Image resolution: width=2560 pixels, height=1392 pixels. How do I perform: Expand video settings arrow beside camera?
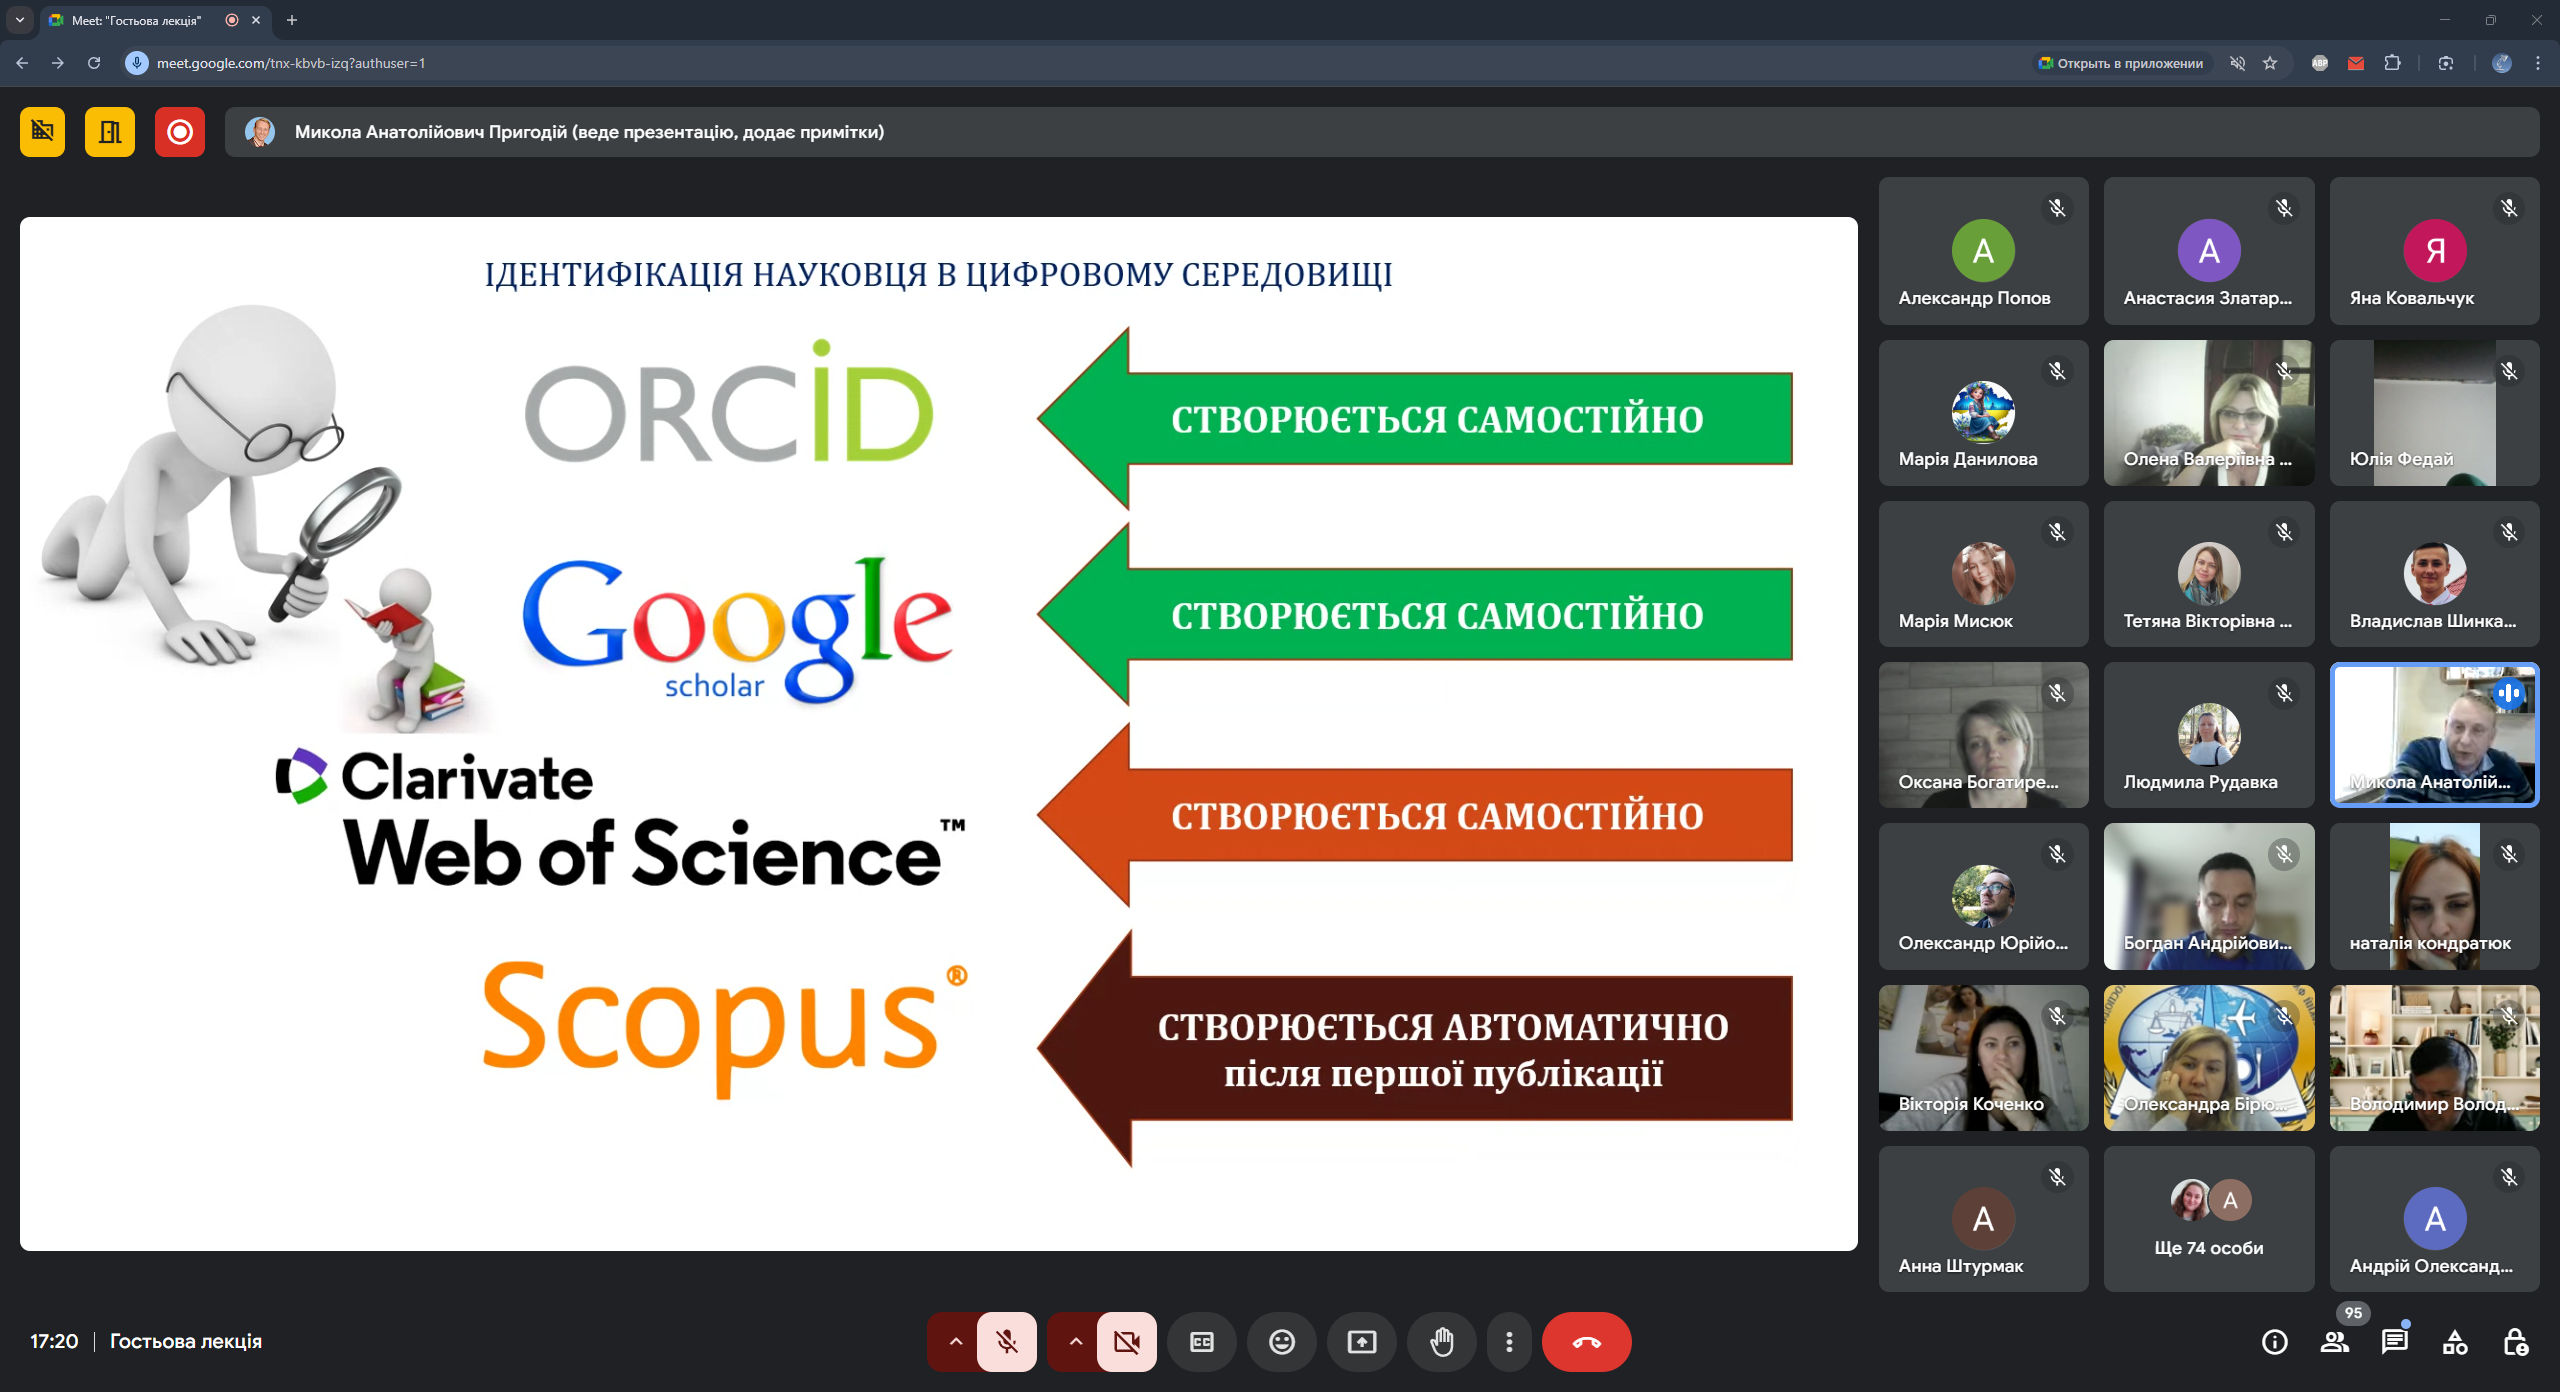[x=1075, y=1342]
